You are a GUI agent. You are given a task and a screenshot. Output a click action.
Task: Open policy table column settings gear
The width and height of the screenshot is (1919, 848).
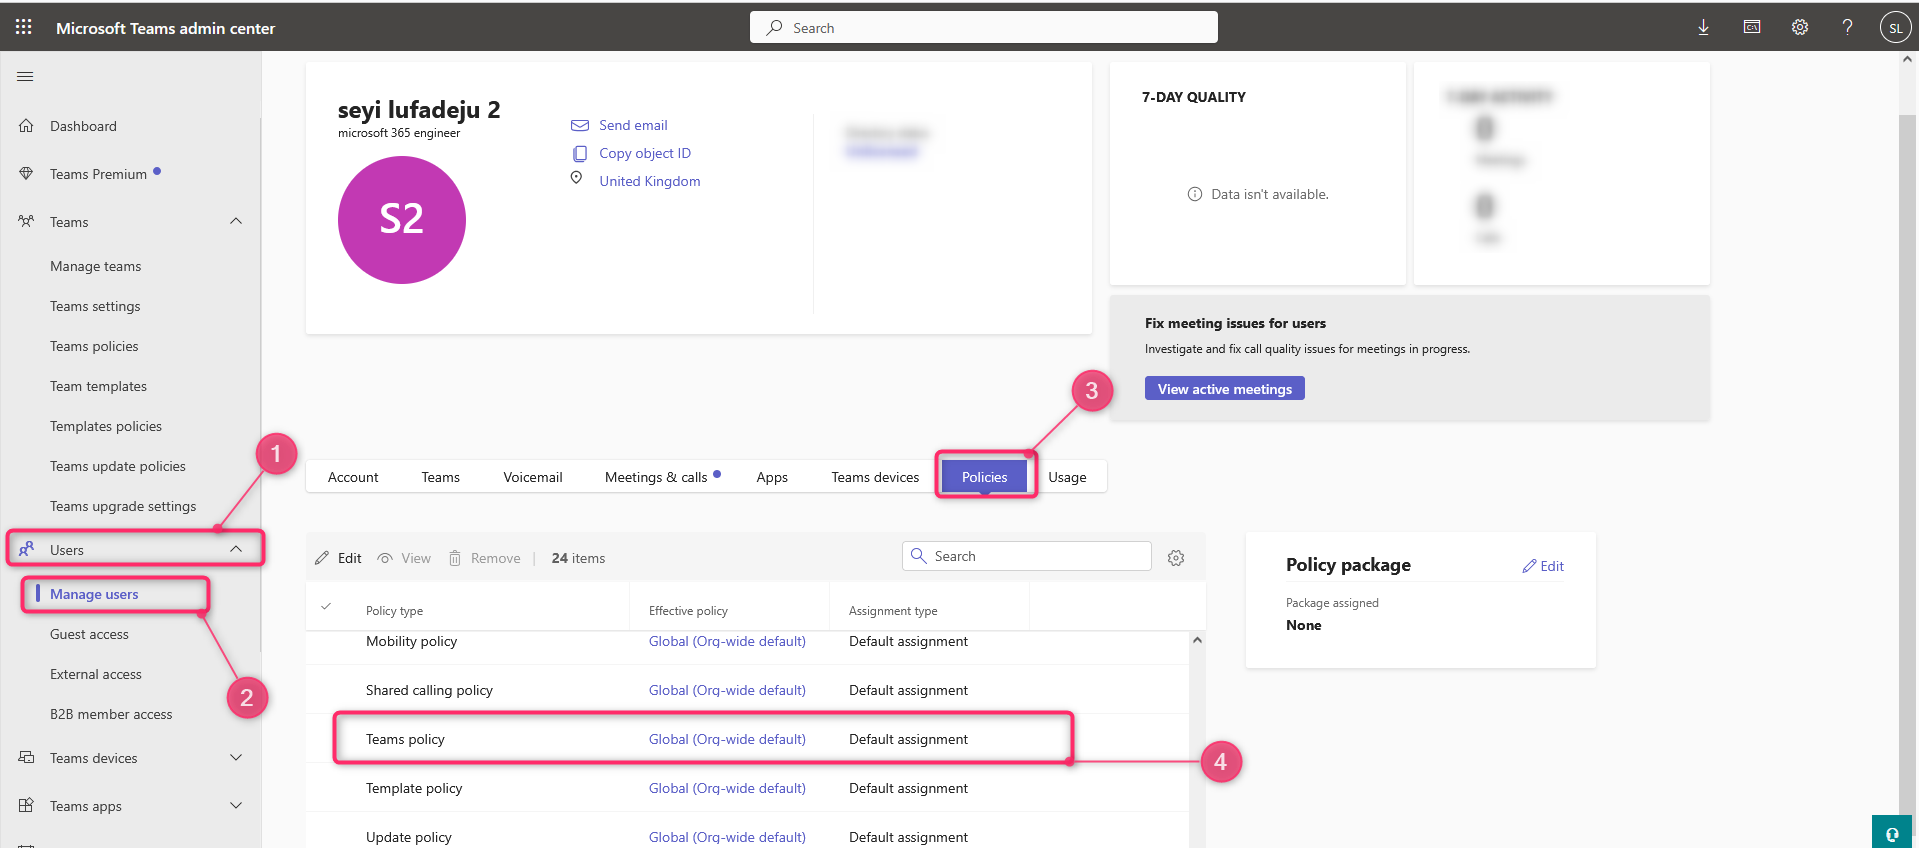[x=1176, y=558]
